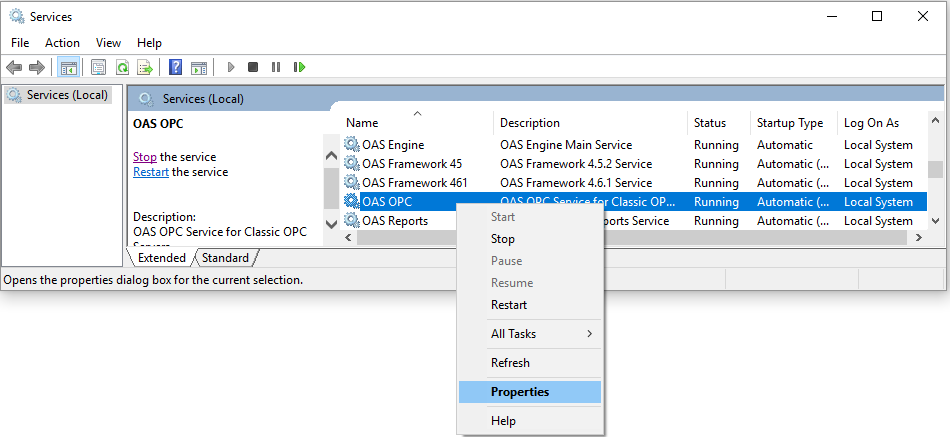The height and width of the screenshot is (437, 950).
Task: Click the Stop the service link
Action: pos(145,157)
